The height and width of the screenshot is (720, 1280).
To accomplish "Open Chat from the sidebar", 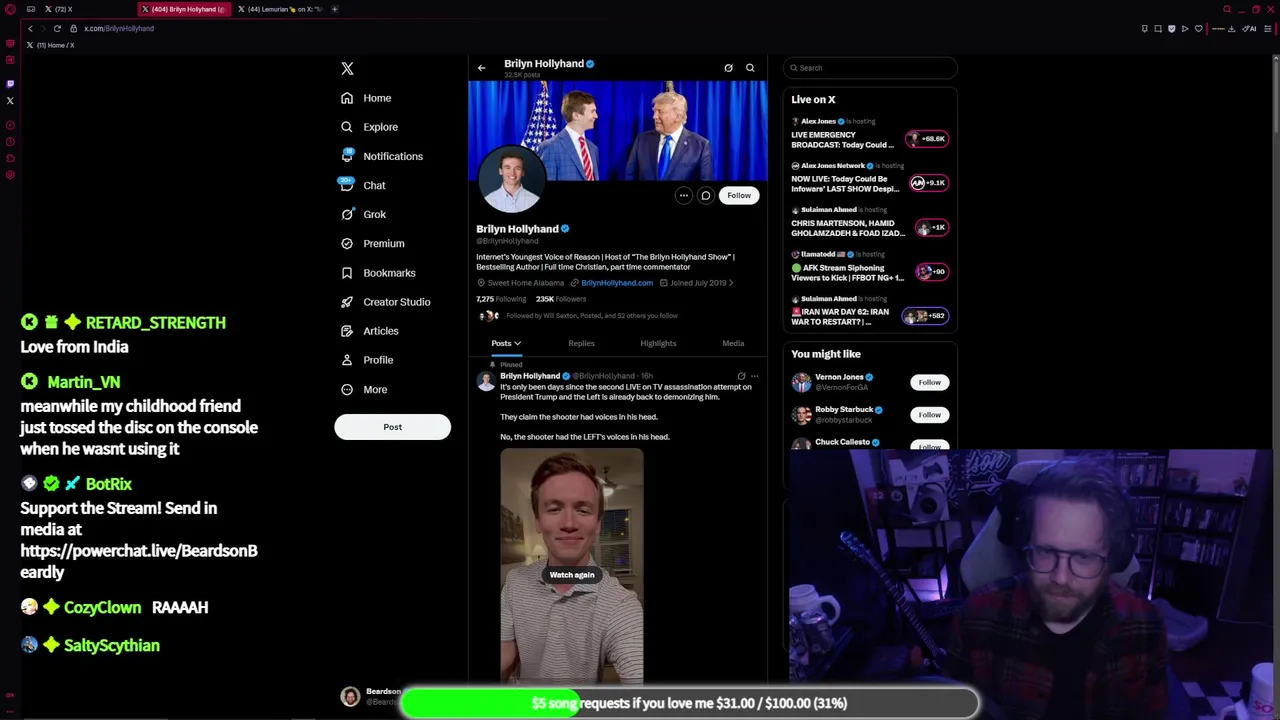I will [x=362, y=185].
